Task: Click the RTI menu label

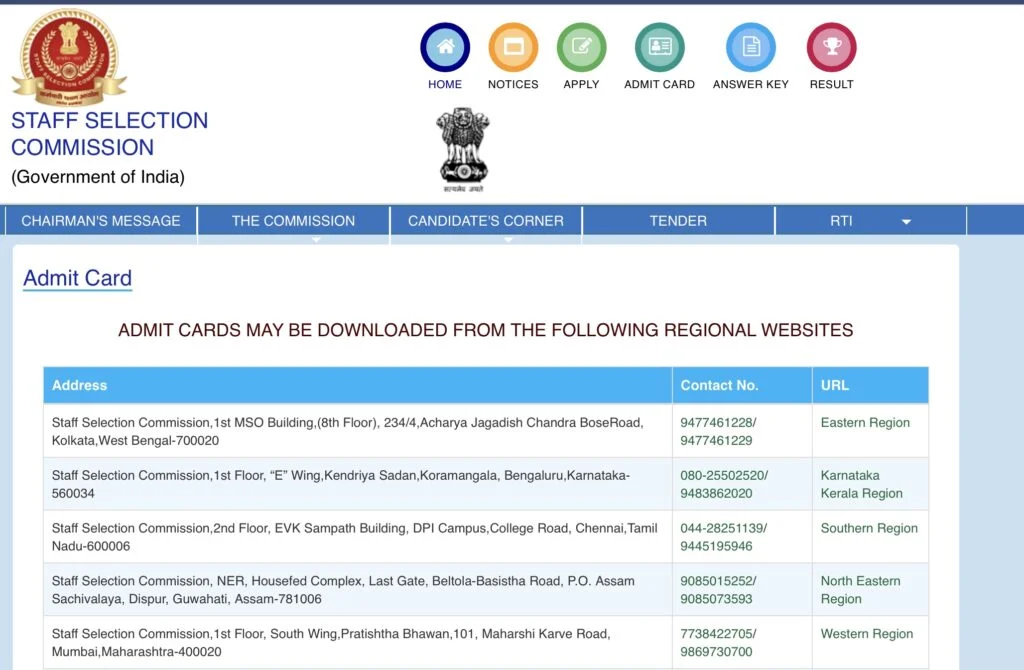Action: (x=841, y=221)
